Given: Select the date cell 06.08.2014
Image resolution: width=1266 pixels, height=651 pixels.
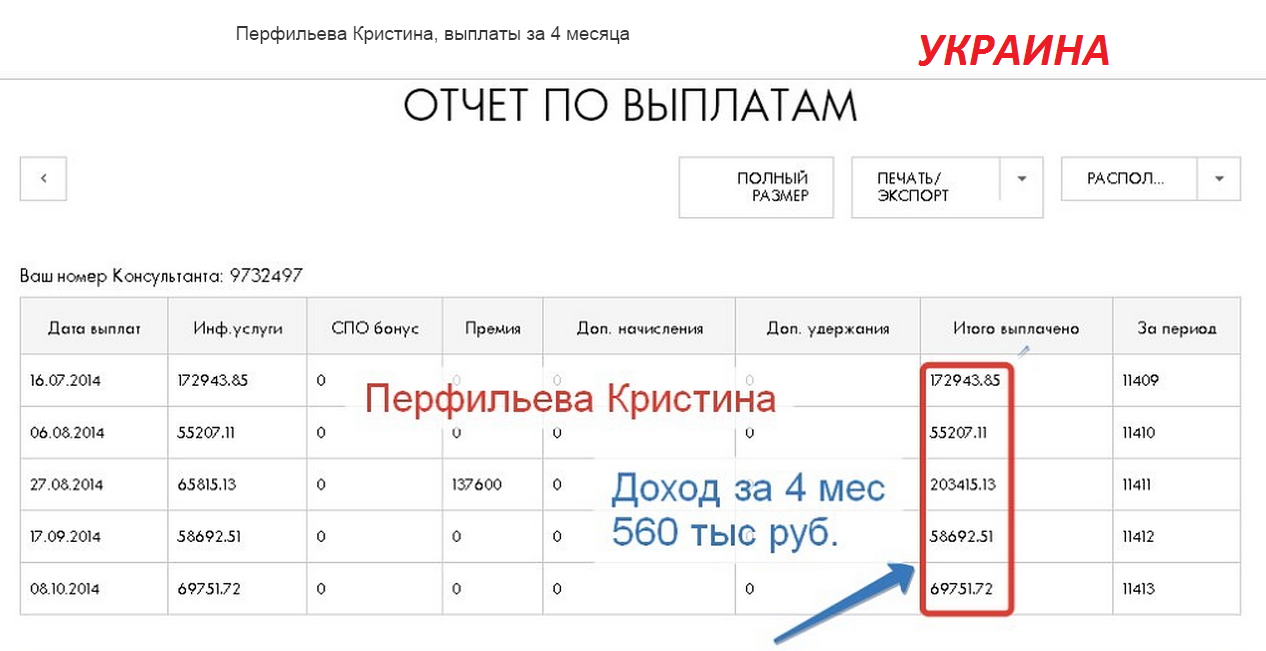Looking at the screenshot, I should [94, 432].
